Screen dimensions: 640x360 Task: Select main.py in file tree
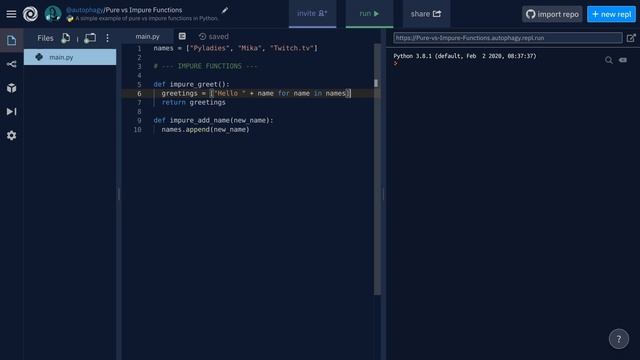(x=70, y=57)
